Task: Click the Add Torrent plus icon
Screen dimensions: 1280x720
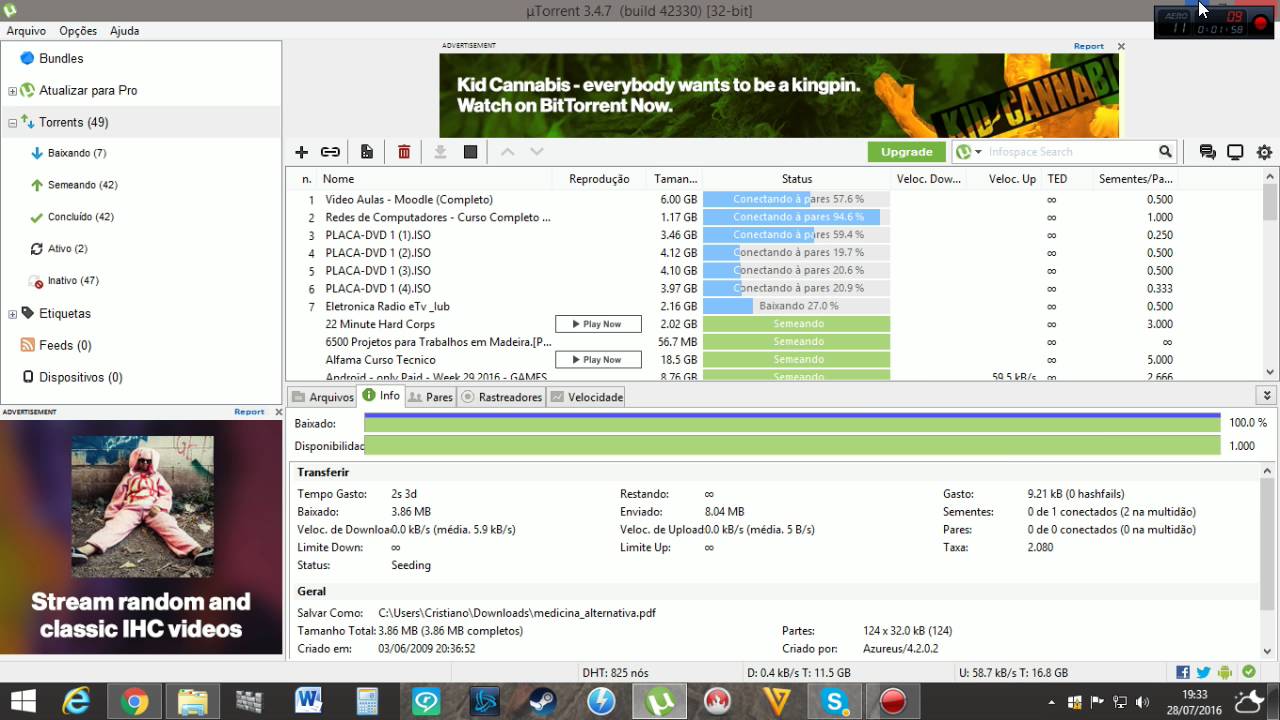Action: click(x=301, y=152)
